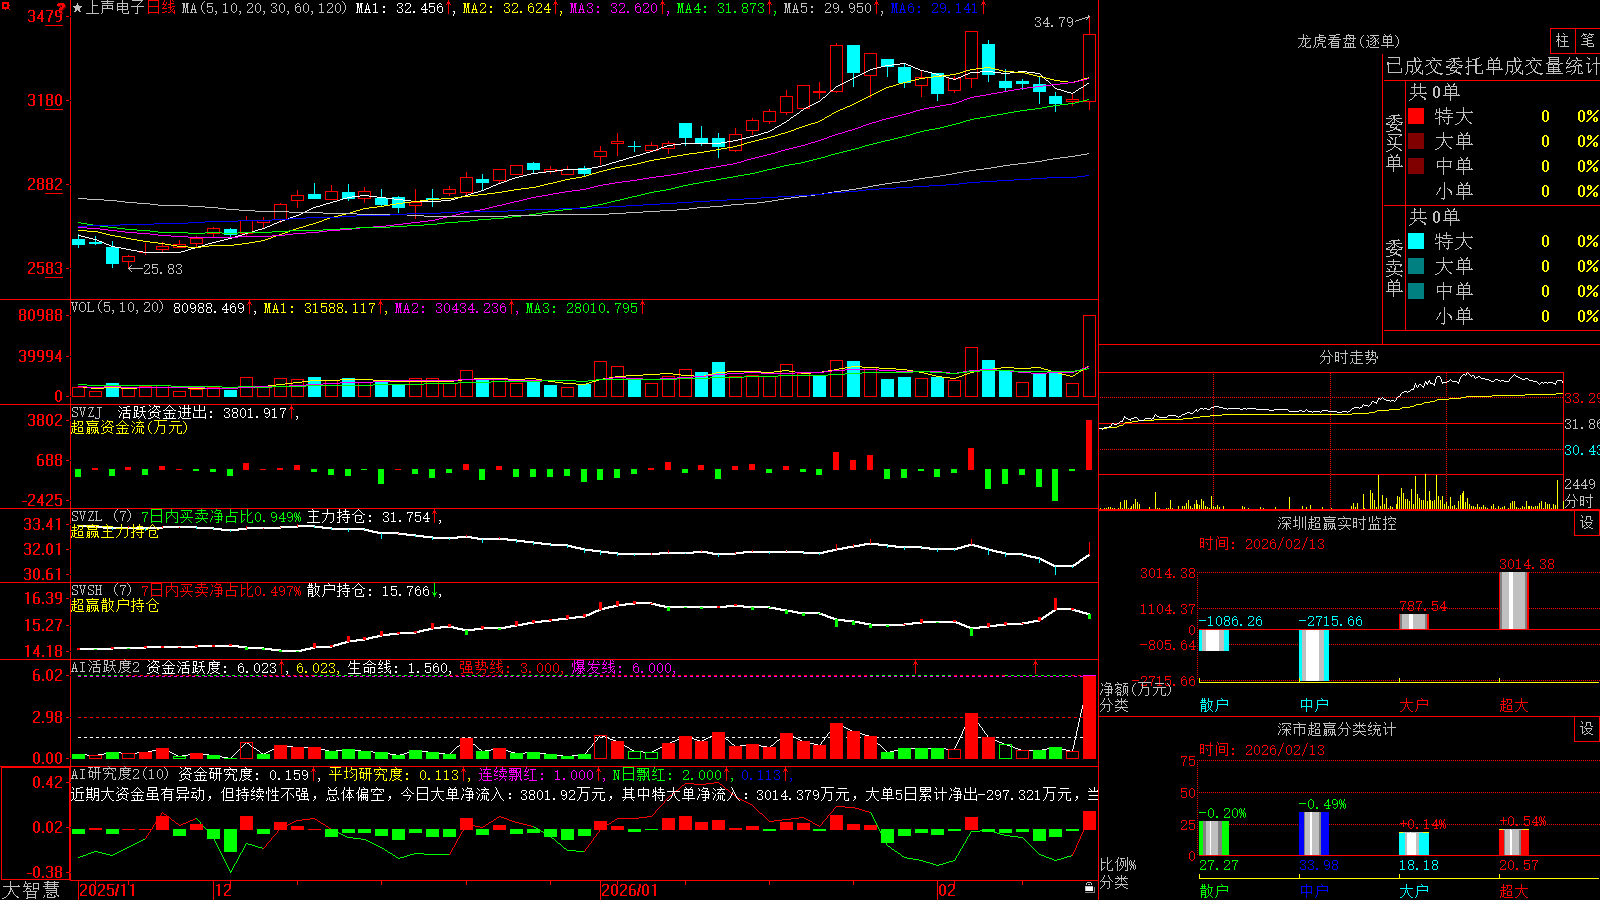The image size is (1600, 900).
Task: Click the 34.79 high price label
Action: [x=1053, y=22]
